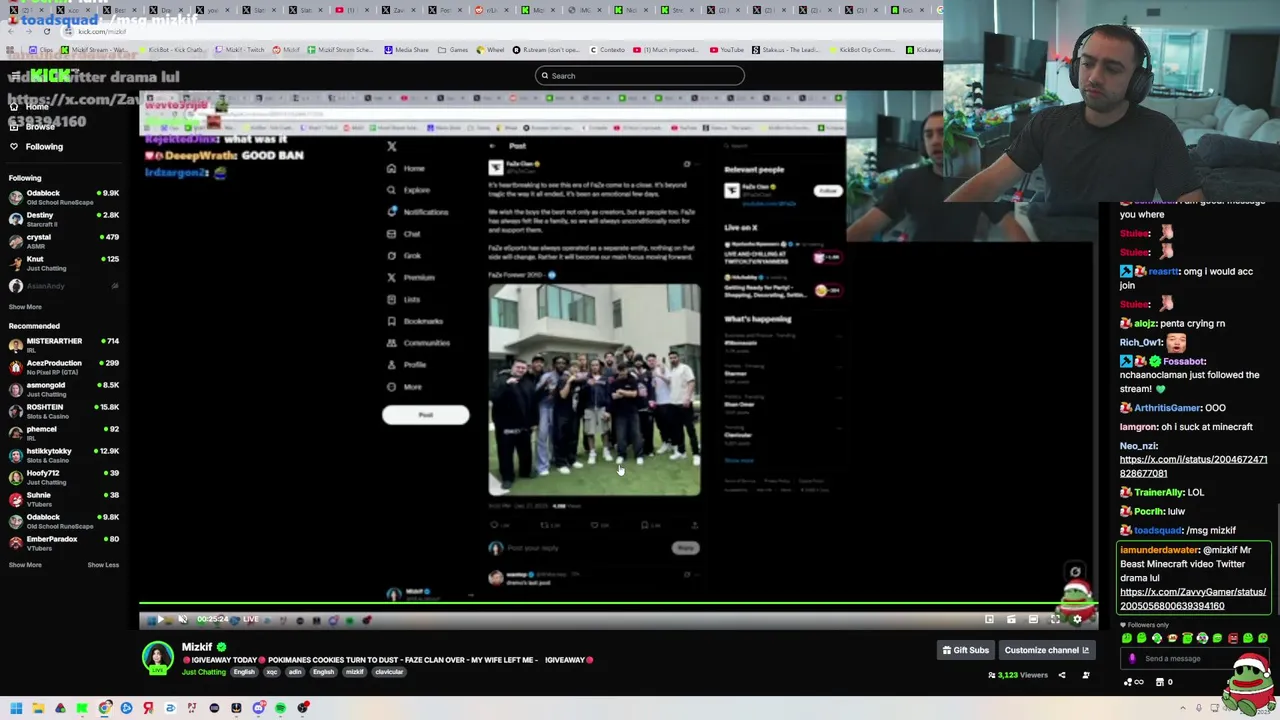Open asmongold recommended channel

click(x=64, y=389)
